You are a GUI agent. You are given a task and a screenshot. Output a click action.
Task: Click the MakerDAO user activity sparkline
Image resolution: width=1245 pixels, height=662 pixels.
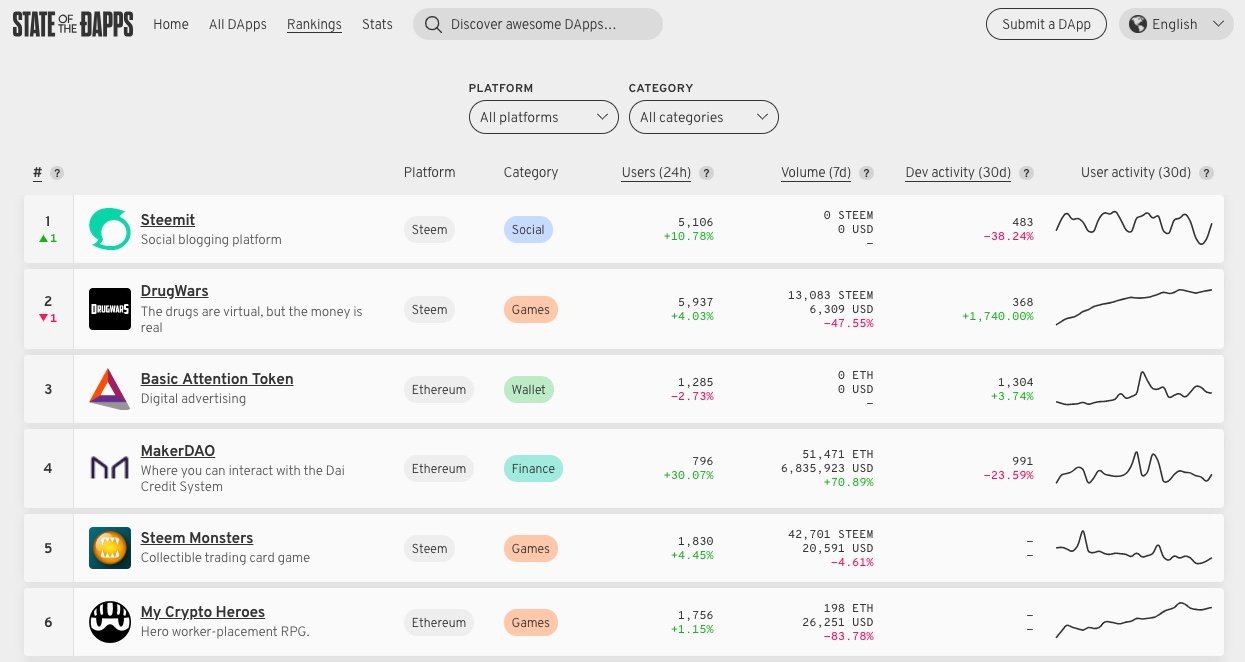point(1134,467)
